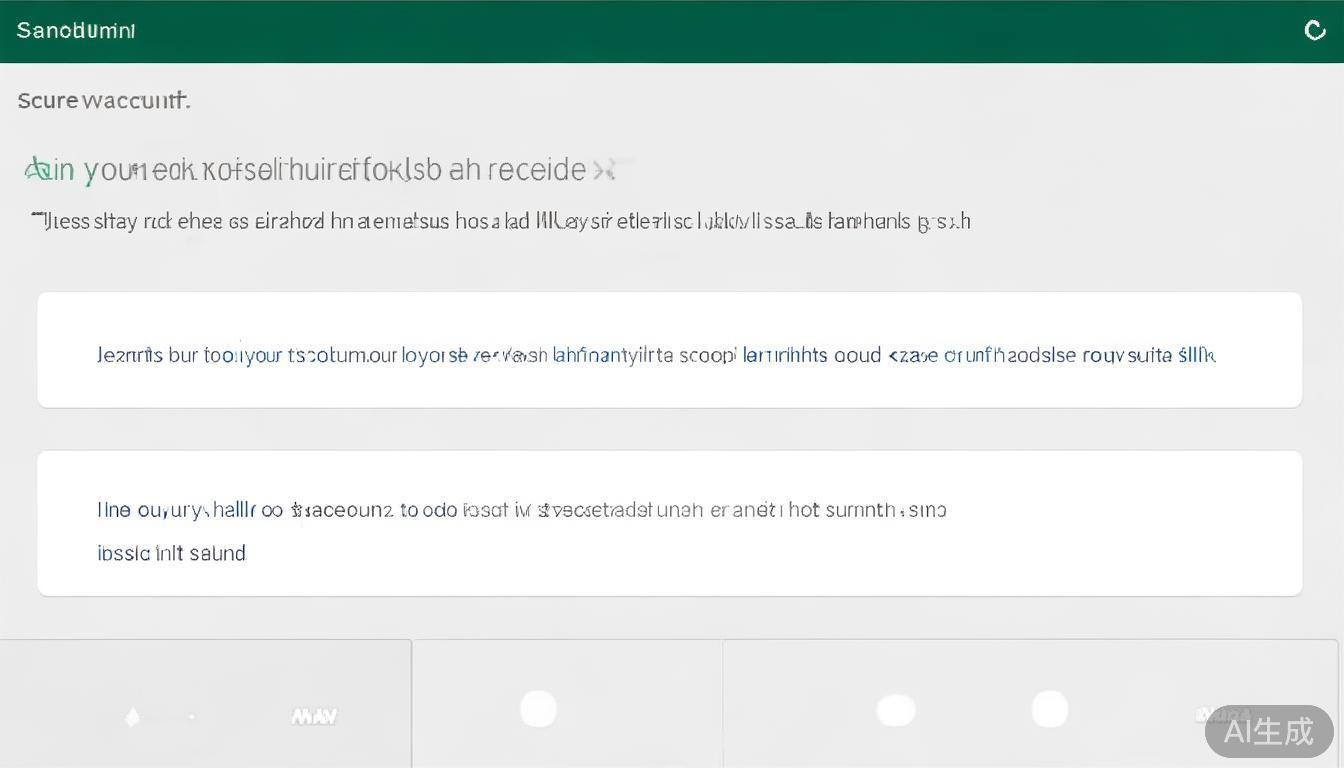Click the diamond icon in bottom-left panel
This screenshot has height=768, width=1344.
coord(132,717)
